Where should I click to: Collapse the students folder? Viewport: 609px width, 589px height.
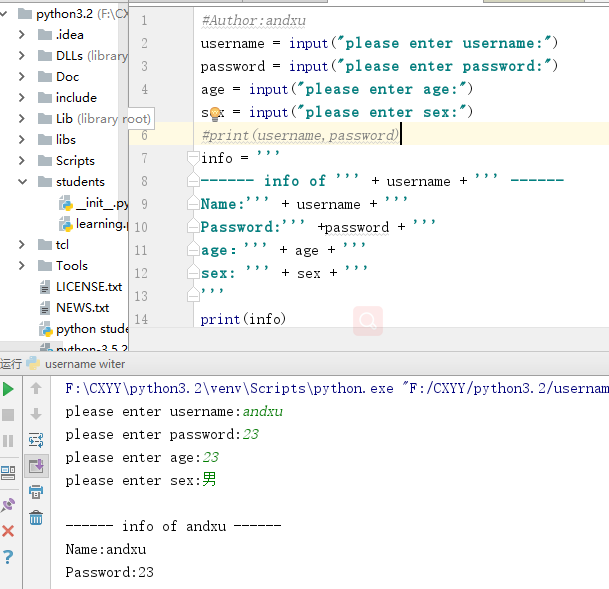[23, 181]
